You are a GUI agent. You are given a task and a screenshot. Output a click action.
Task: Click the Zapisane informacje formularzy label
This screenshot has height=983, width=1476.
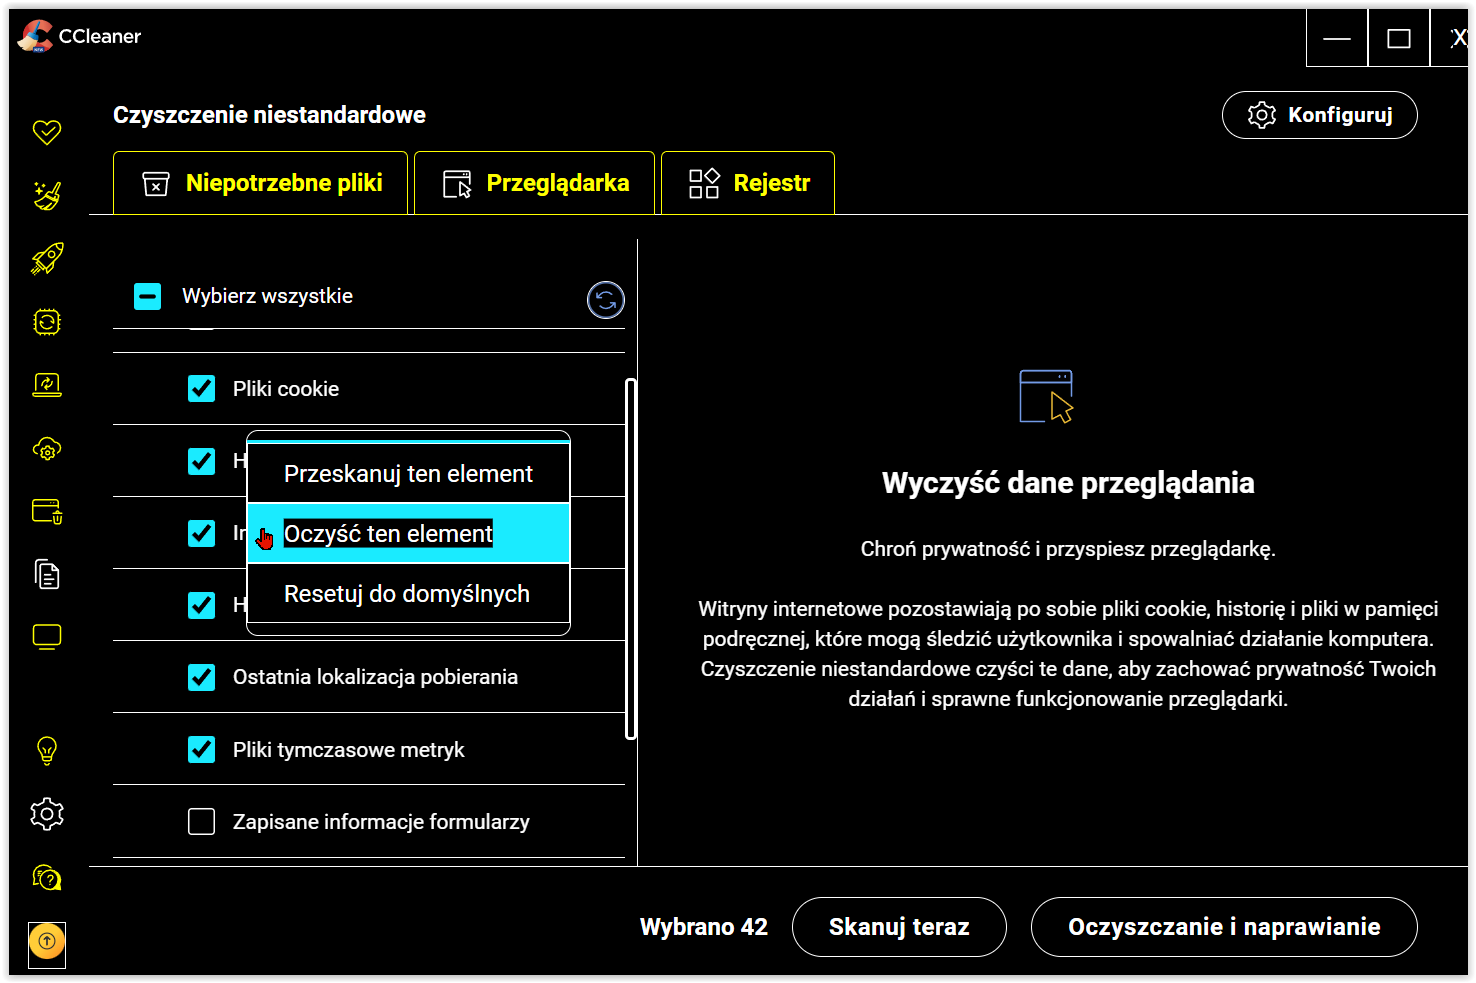pos(381,822)
